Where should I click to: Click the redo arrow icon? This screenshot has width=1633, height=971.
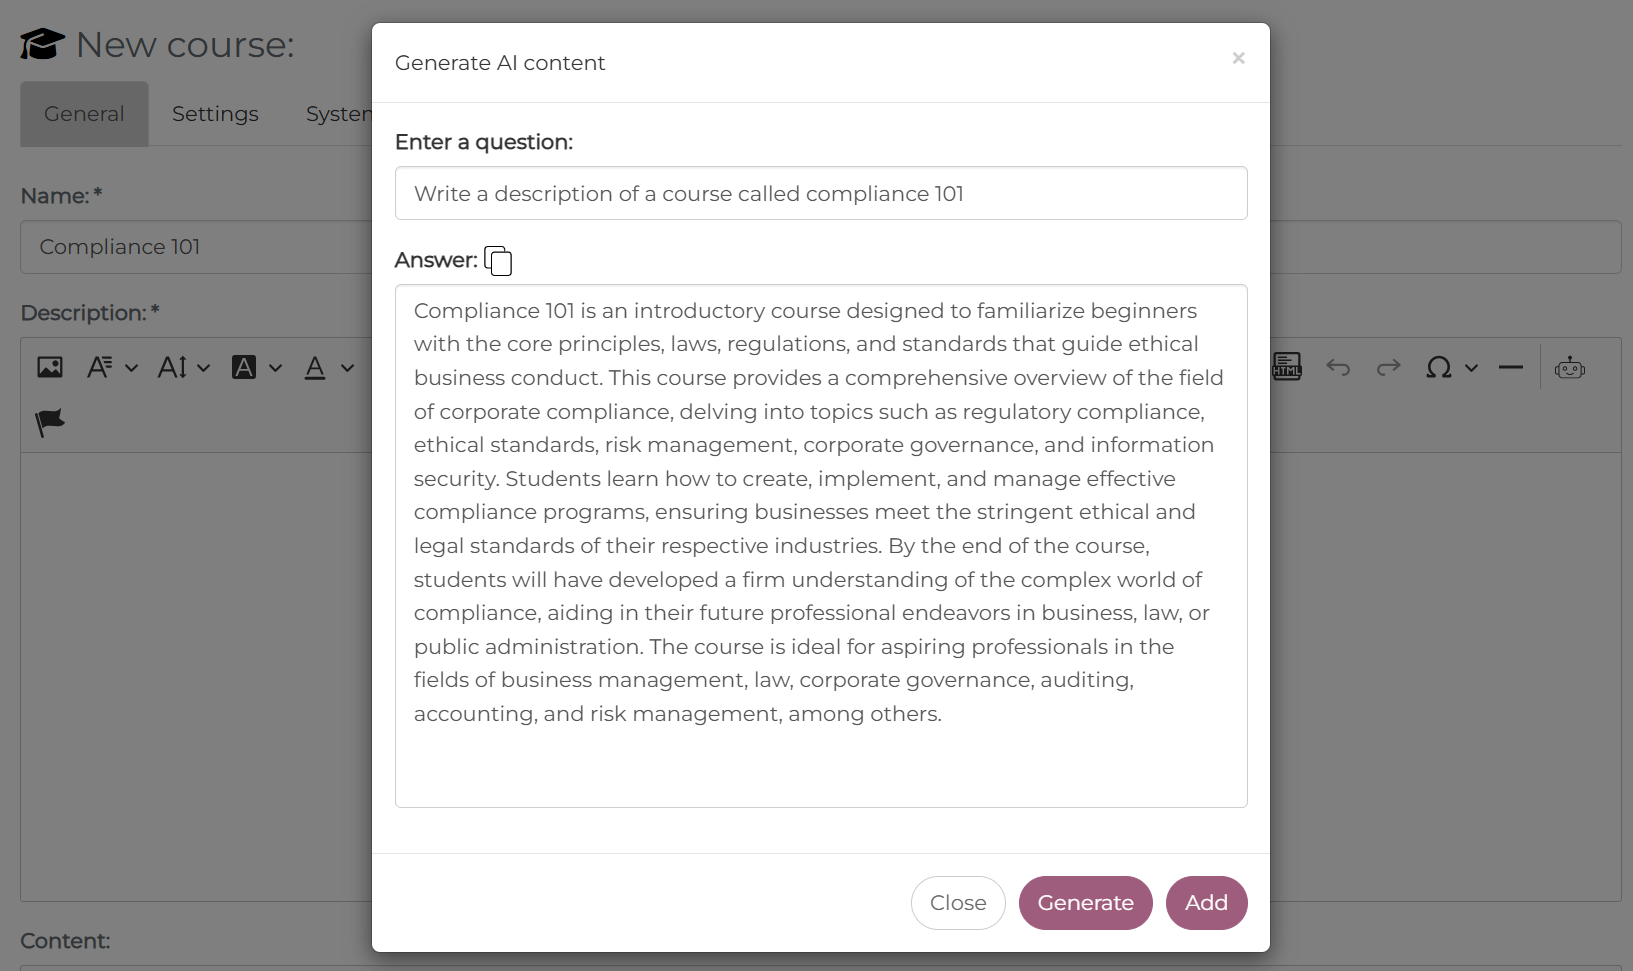[1388, 368]
